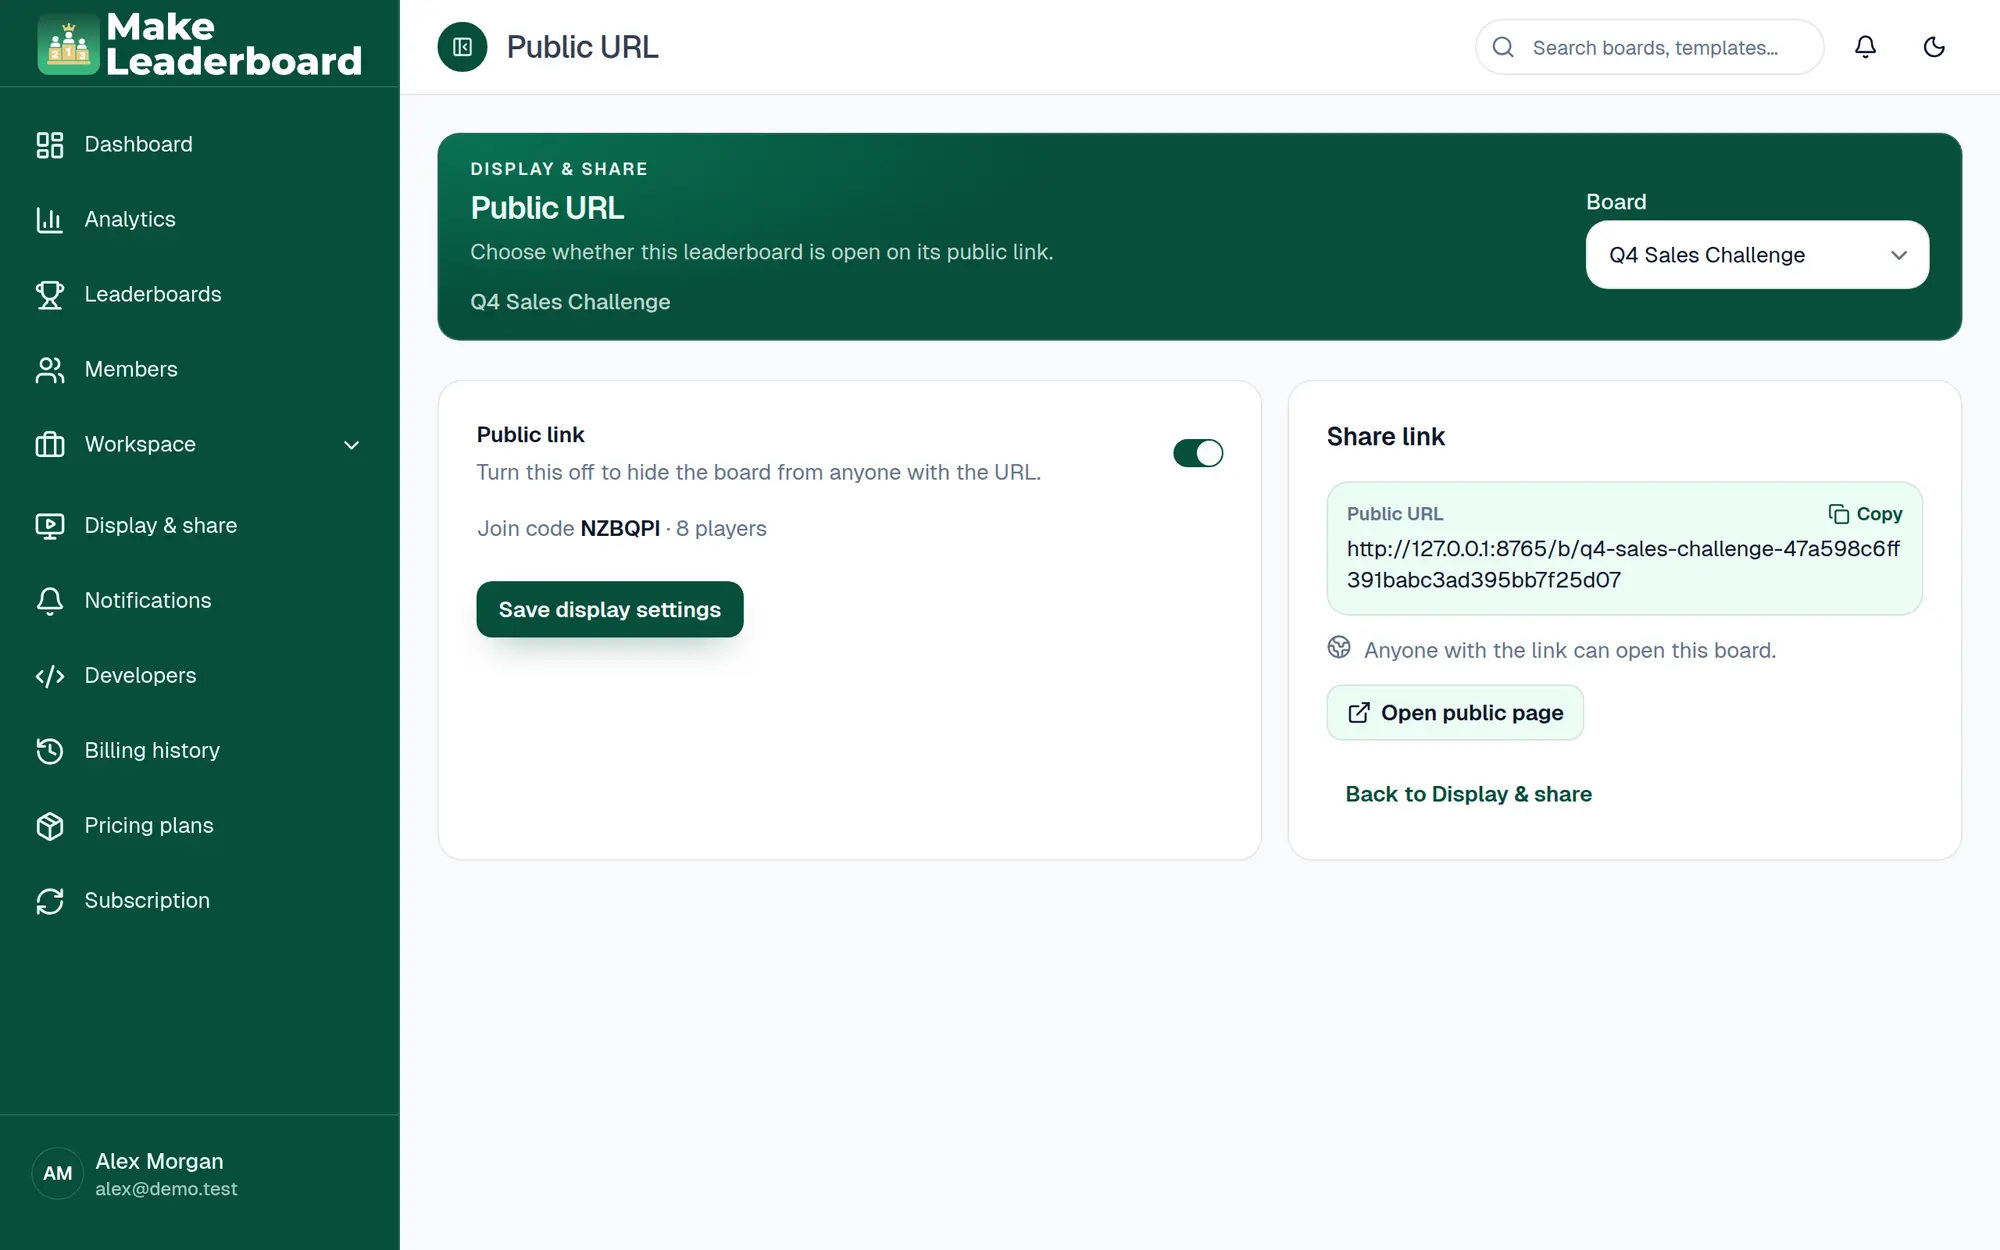Open the Board dropdown Q4 Sales Challenge
Image resolution: width=2000 pixels, height=1250 pixels.
click(1757, 255)
